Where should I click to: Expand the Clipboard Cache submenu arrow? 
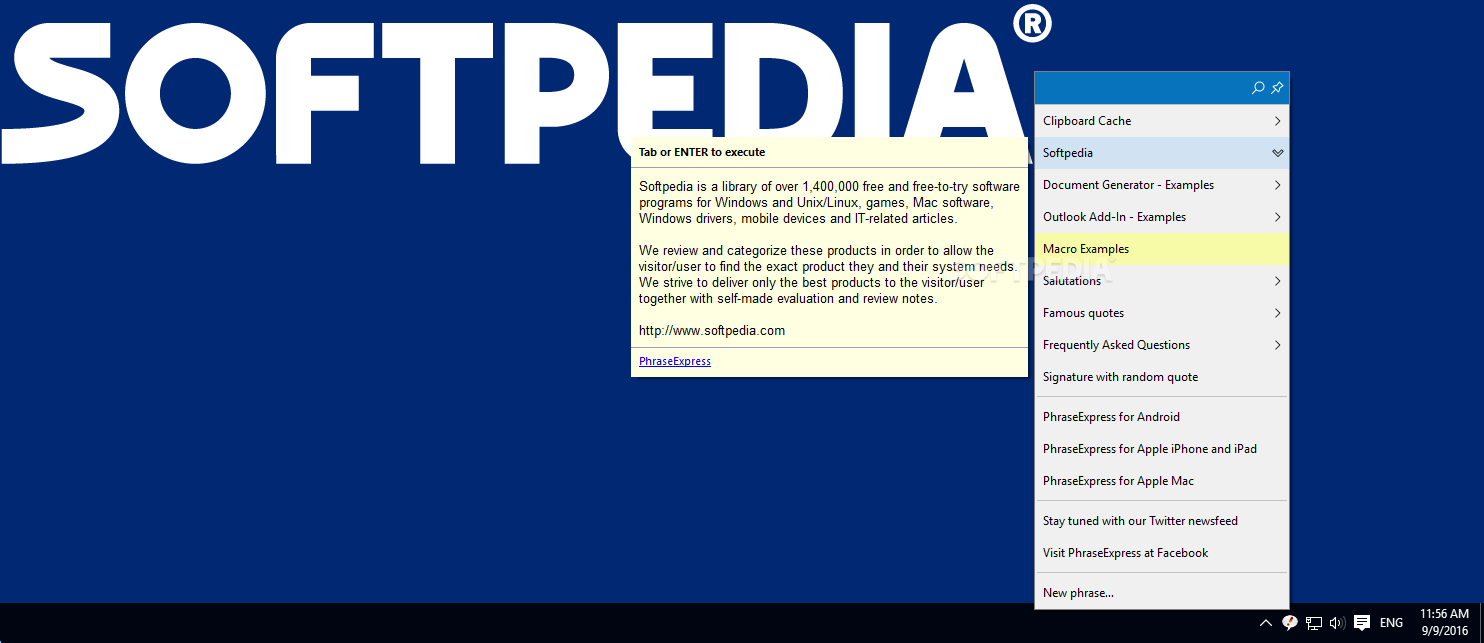(1277, 121)
